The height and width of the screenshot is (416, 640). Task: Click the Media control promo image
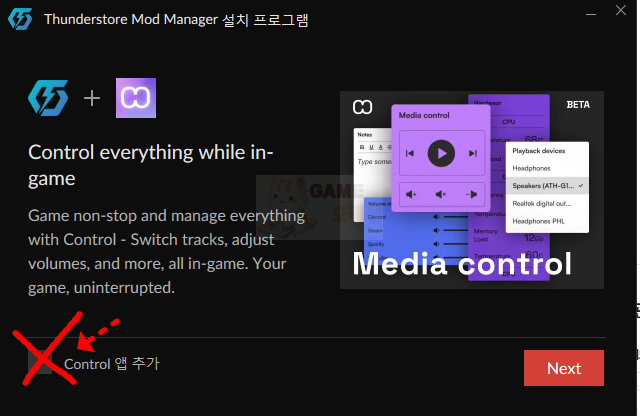472,190
